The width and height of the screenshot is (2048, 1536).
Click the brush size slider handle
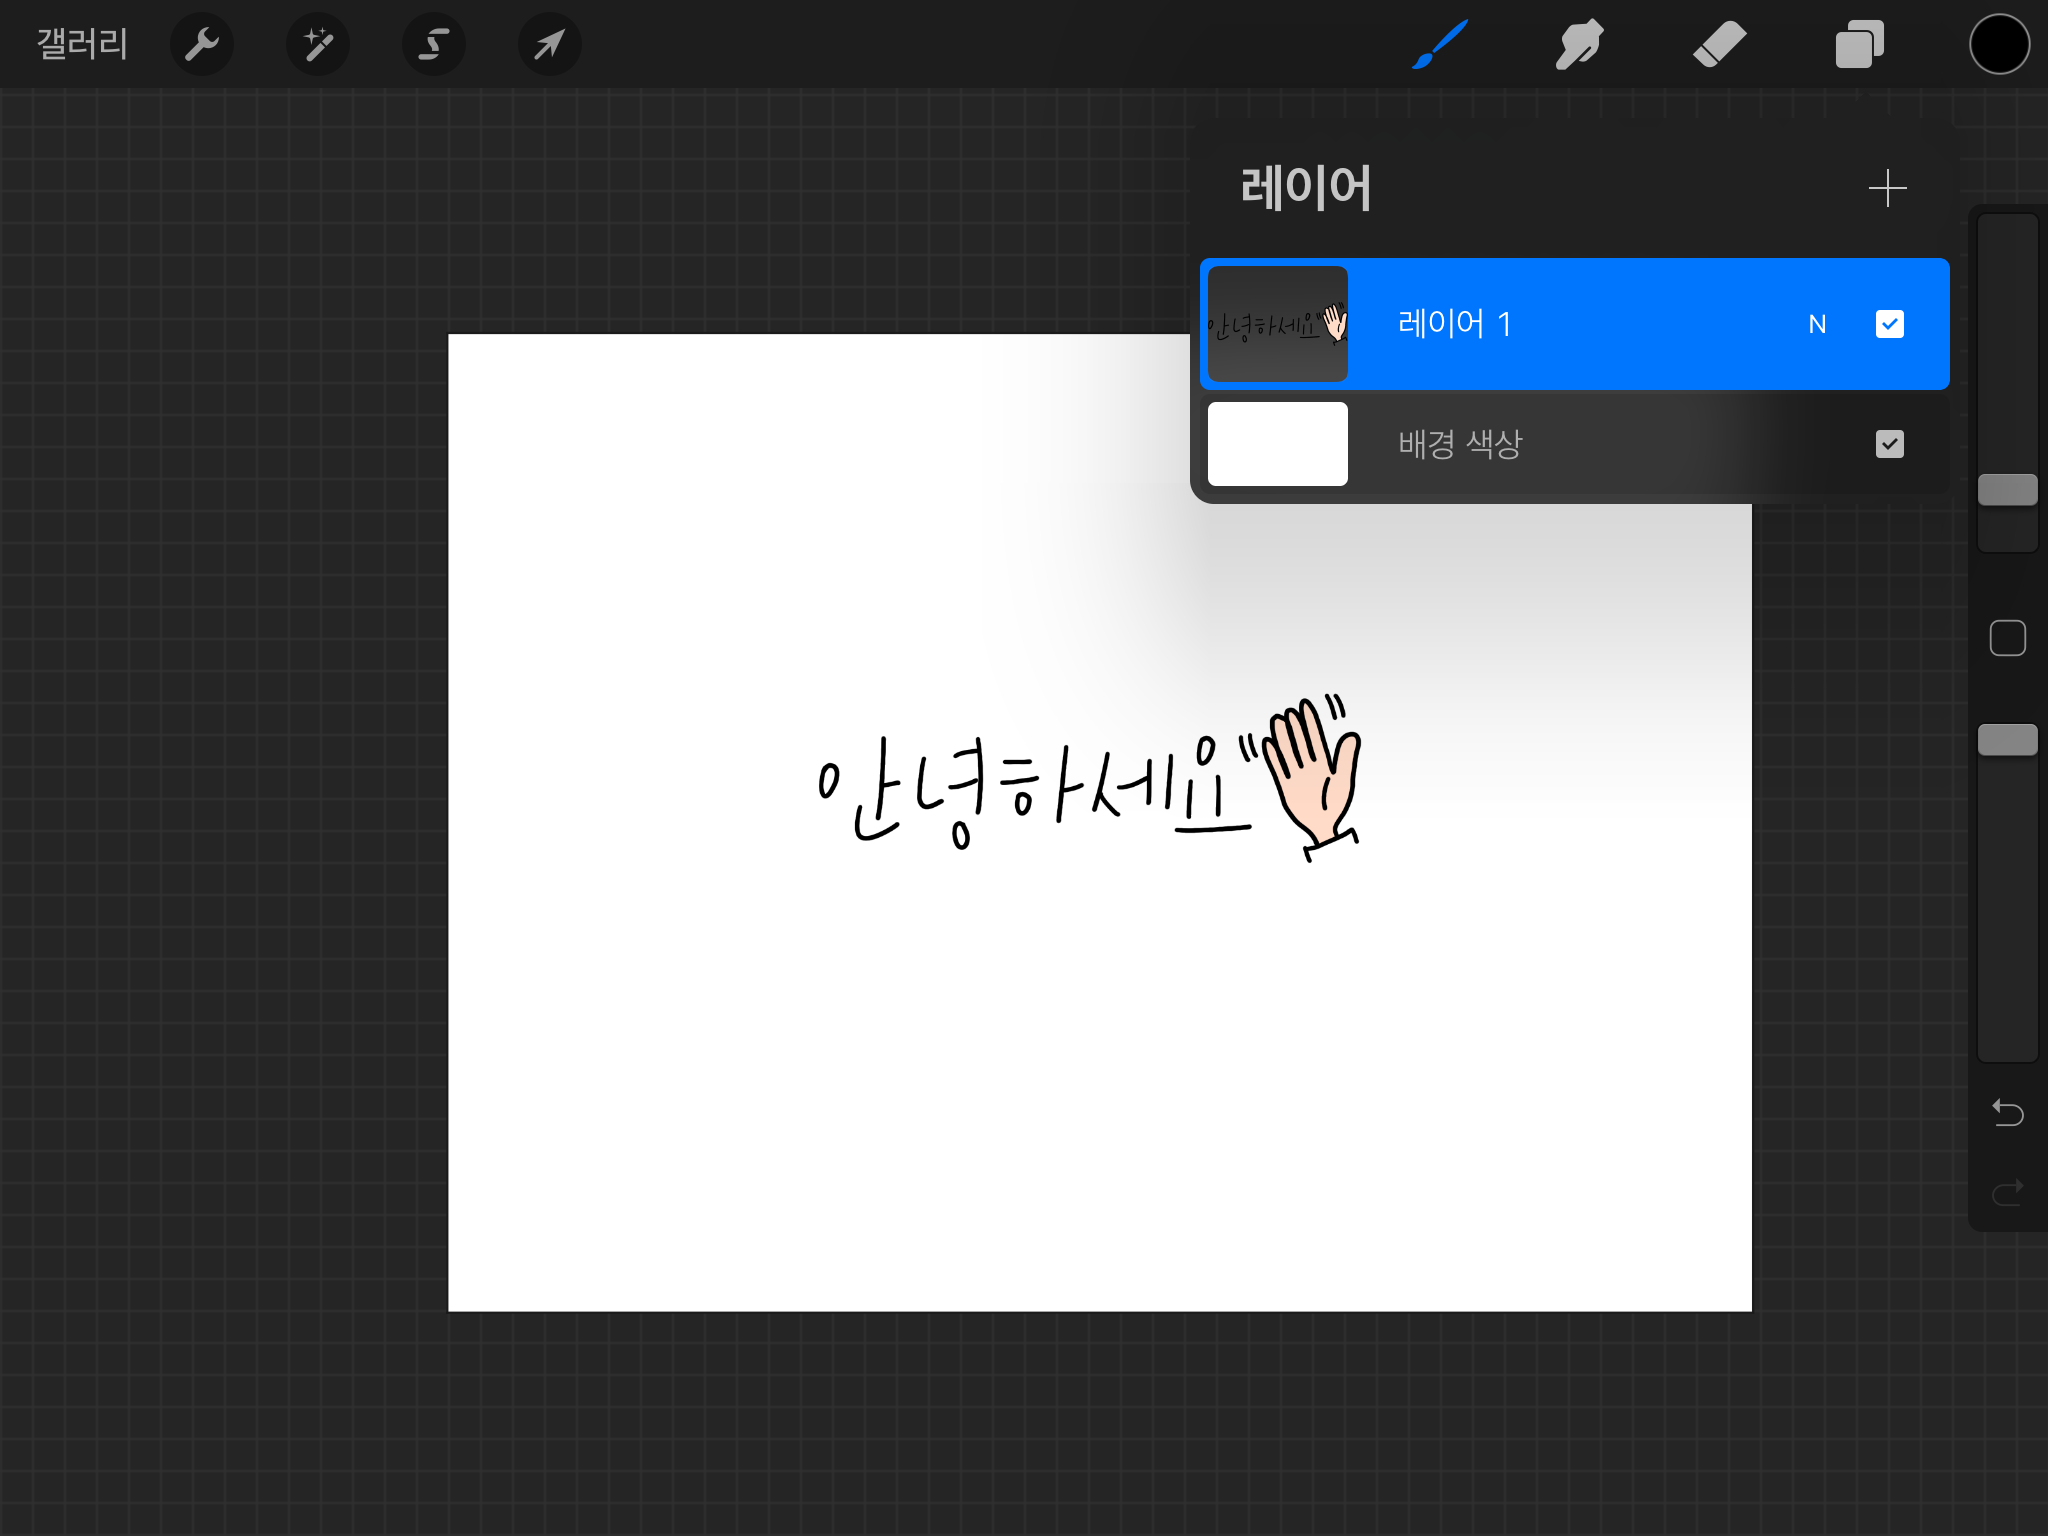point(2007,490)
